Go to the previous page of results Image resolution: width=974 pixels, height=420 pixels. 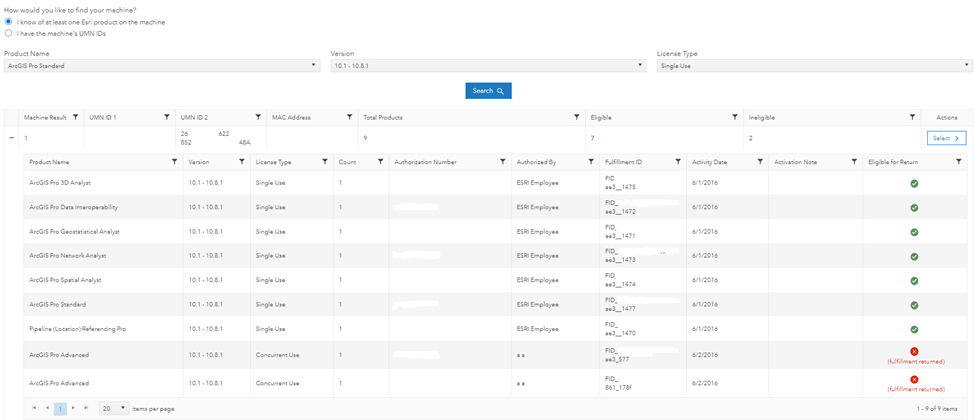point(47,408)
